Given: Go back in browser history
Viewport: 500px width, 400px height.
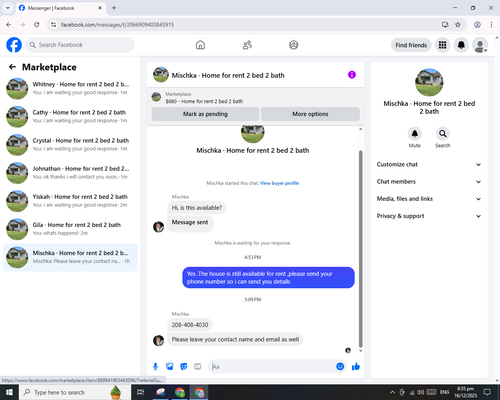Looking at the screenshot, I should (9, 24).
